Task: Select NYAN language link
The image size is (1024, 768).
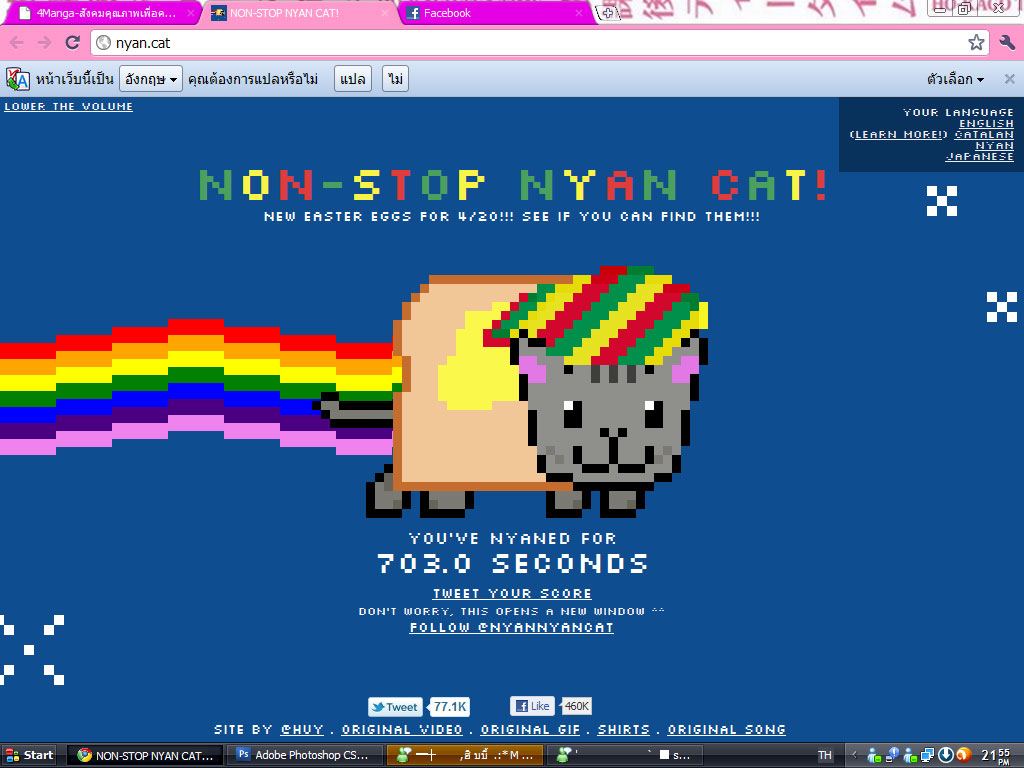Action: click(995, 146)
